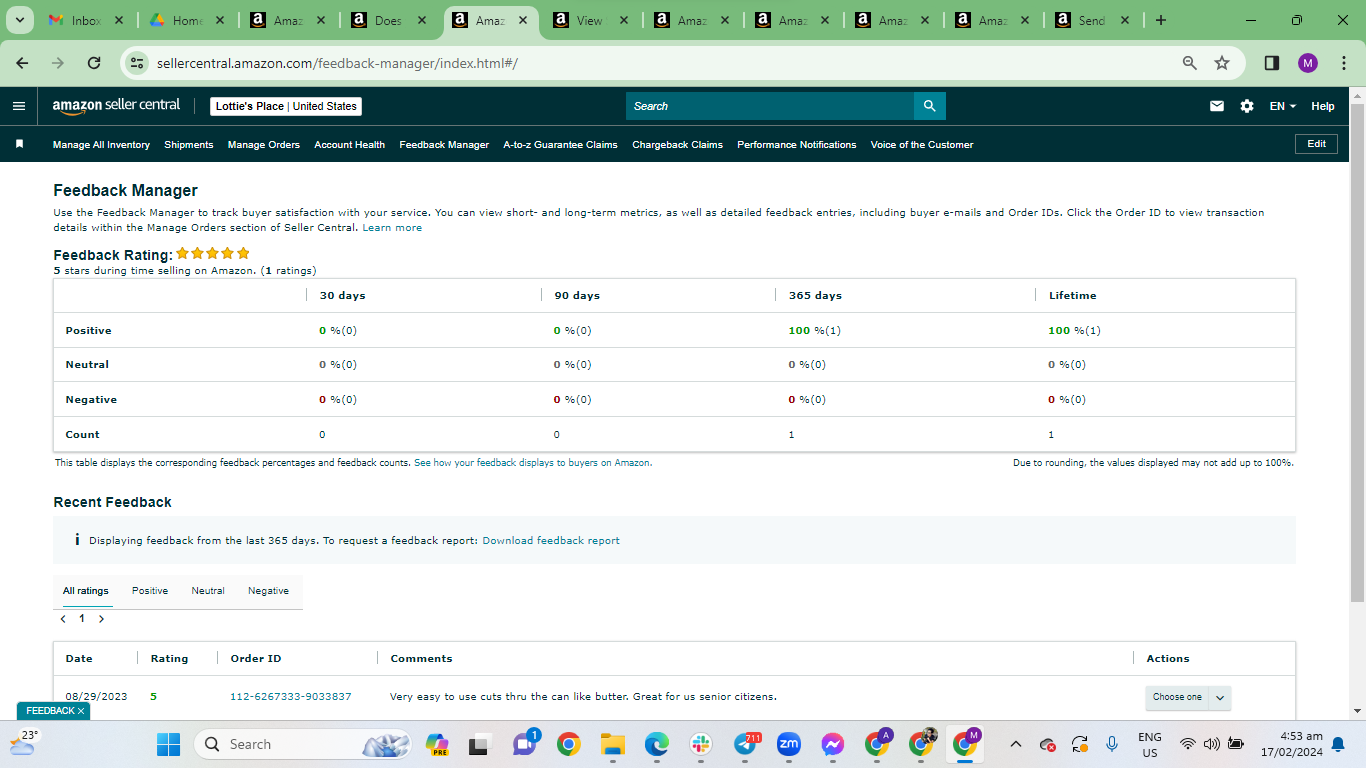The width and height of the screenshot is (1366, 768).
Task: Click the Learn more link
Action: [x=392, y=228]
